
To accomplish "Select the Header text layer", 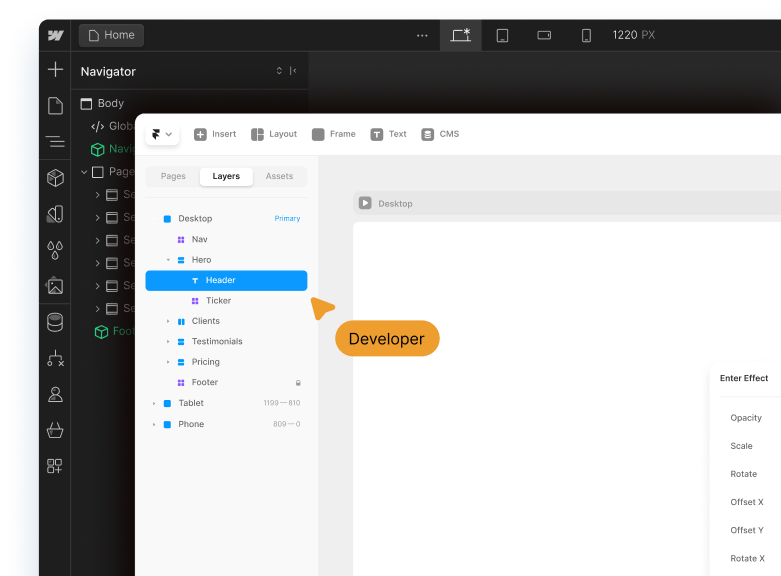I will tap(226, 281).
